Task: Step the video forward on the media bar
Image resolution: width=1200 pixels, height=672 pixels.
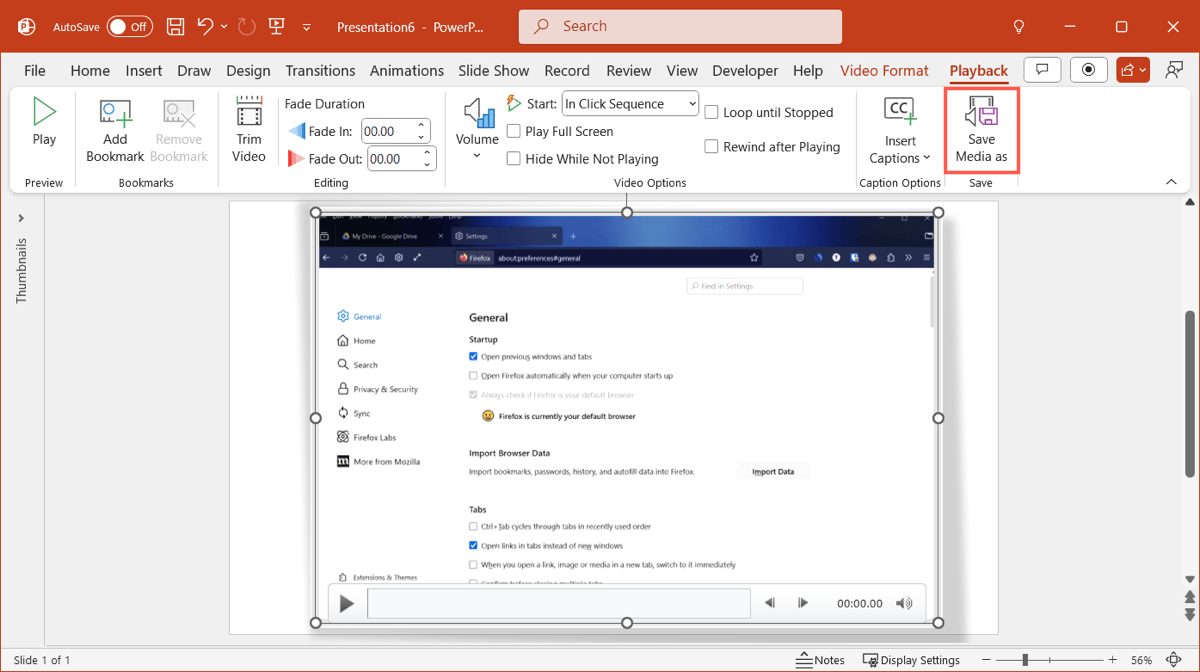Action: coord(803,603)
